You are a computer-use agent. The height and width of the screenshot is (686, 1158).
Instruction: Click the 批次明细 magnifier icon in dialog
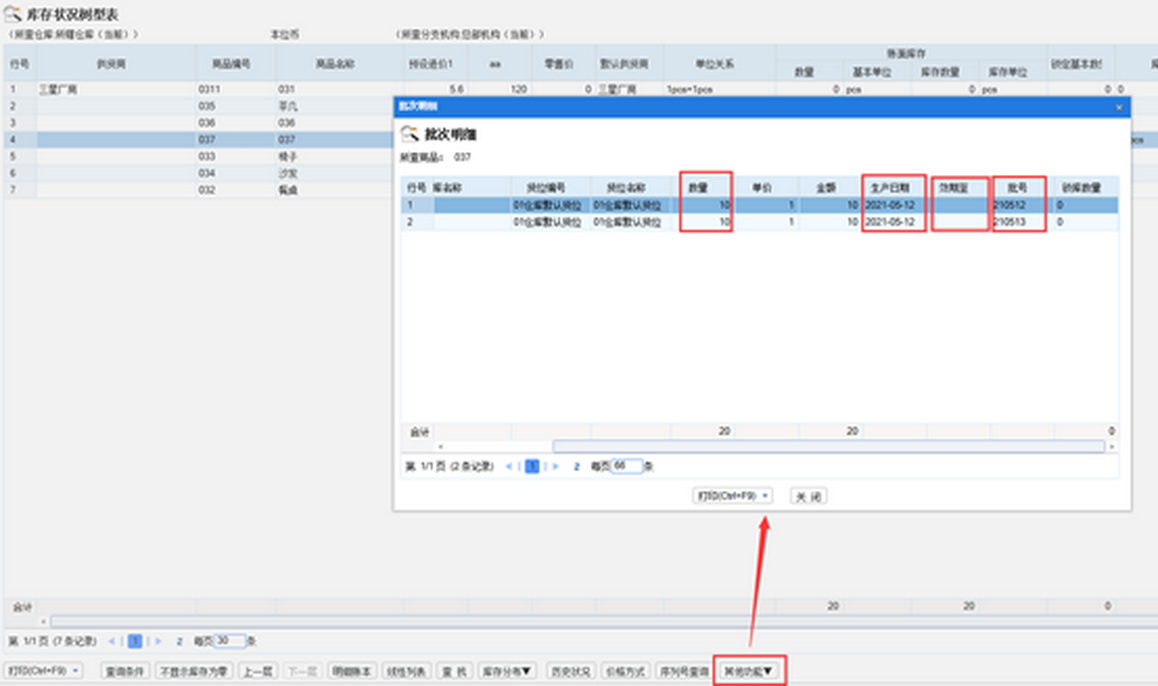(409, 134)
